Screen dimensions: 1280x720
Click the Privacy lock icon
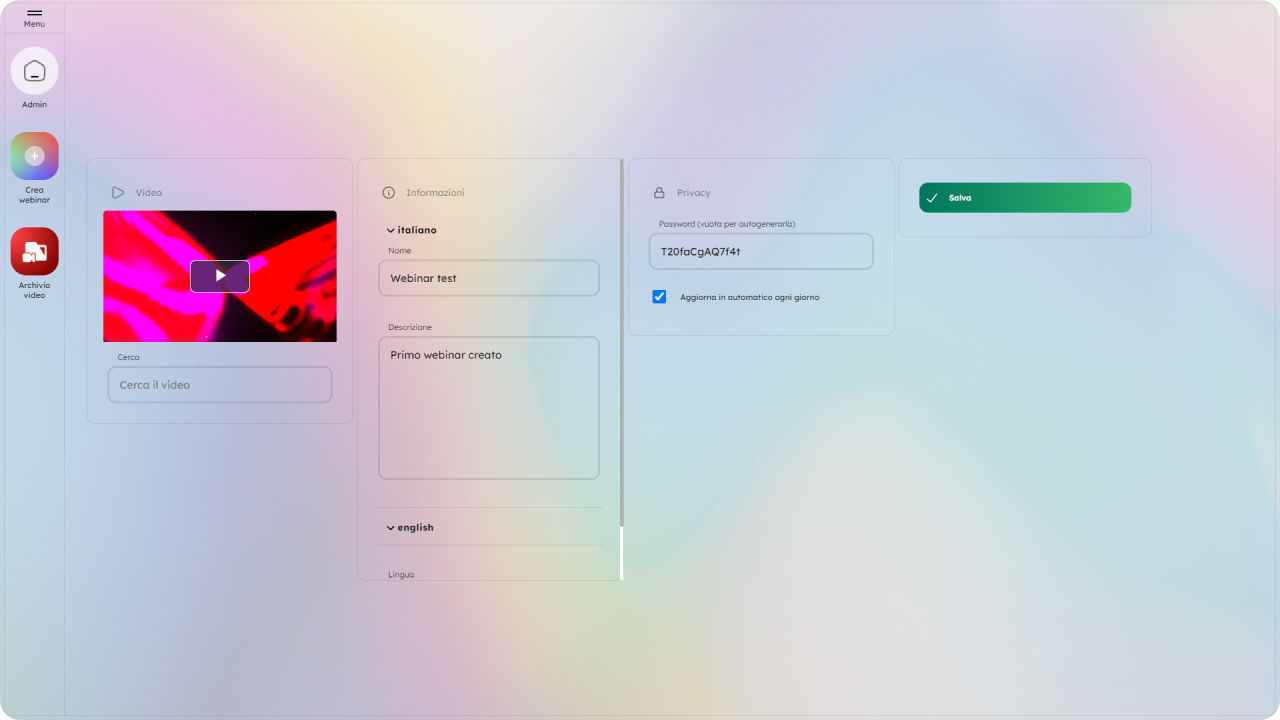(659, 192)
